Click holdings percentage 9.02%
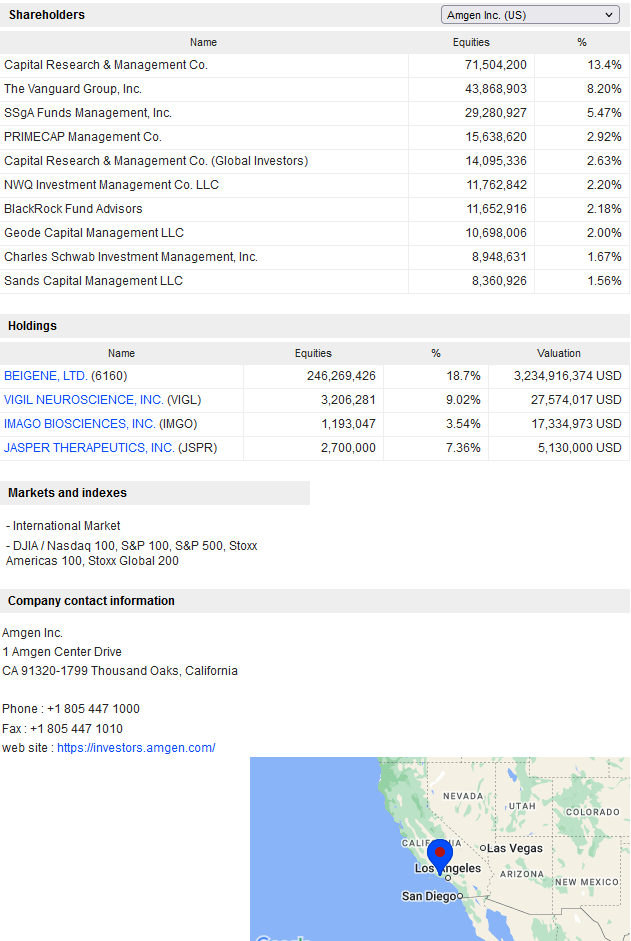 463,400
